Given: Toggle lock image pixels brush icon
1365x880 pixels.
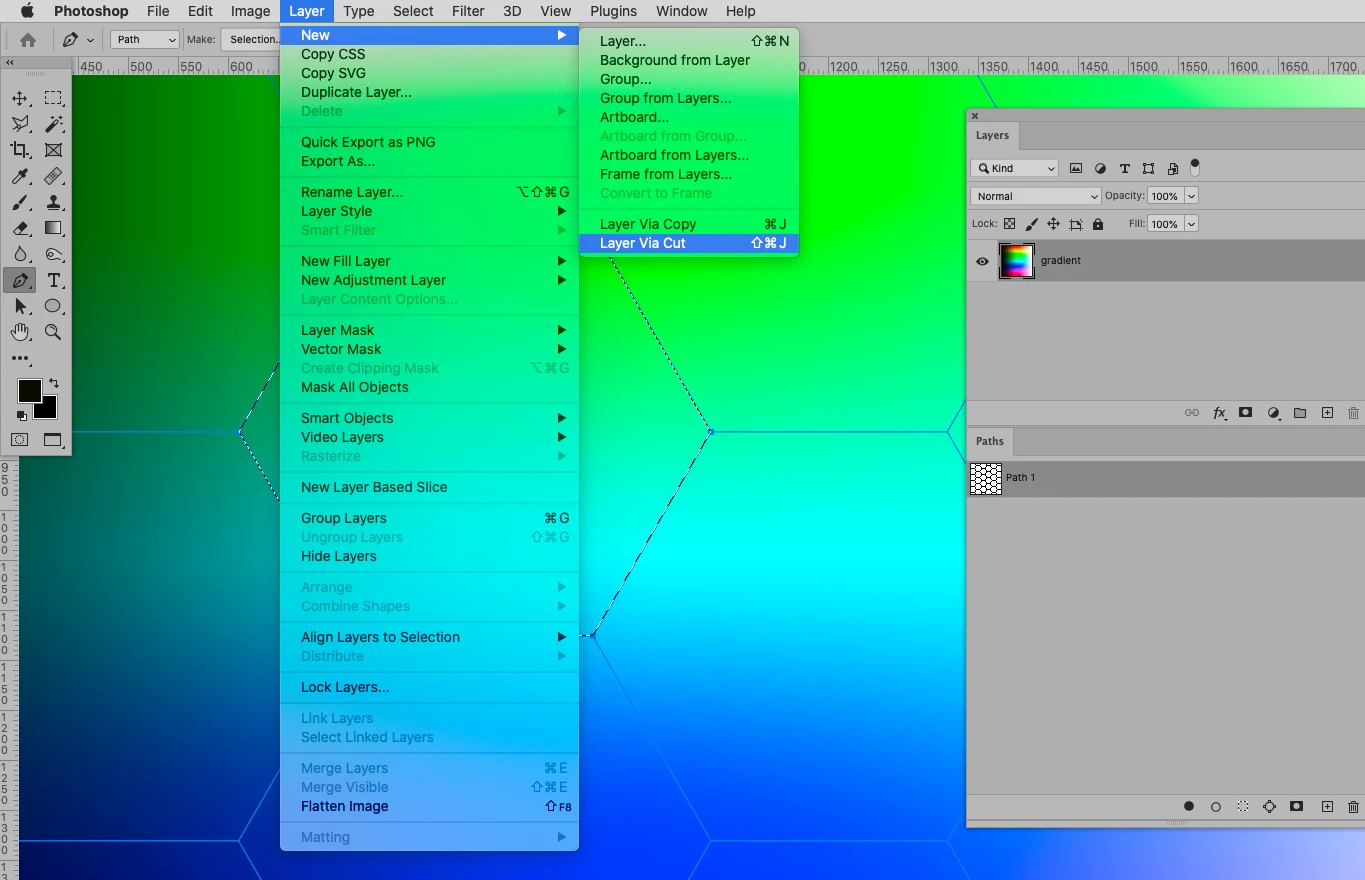Looking at the screenshot, I should pyautogui.click(x=1032, y=224).
